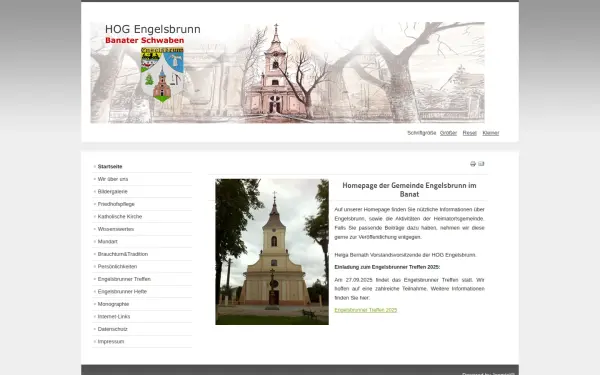Select Monographie from the menu
Image resolution: width=600 pixels, height=375 pixels.
(x=113, y=304)
